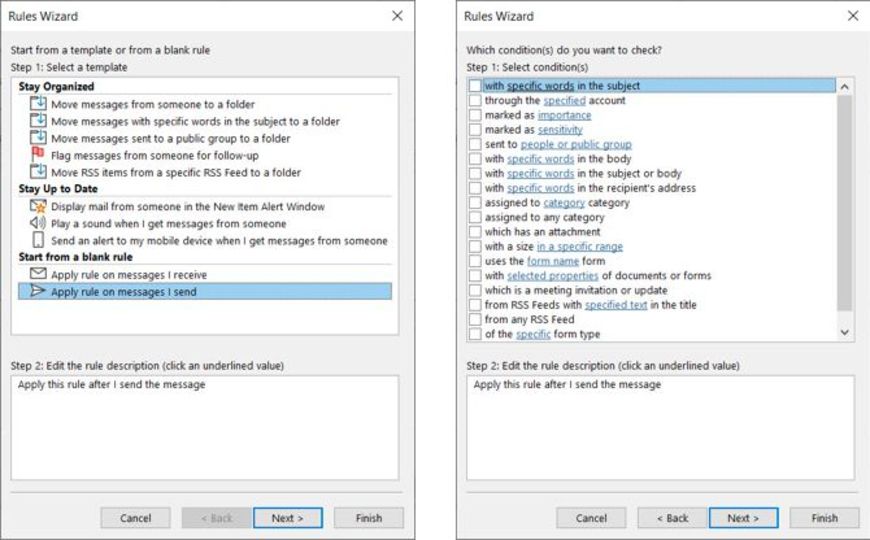Check 'assigned to category category' condition
The height and width of the screenshot is (540, 870).
[x=475, y=203]
